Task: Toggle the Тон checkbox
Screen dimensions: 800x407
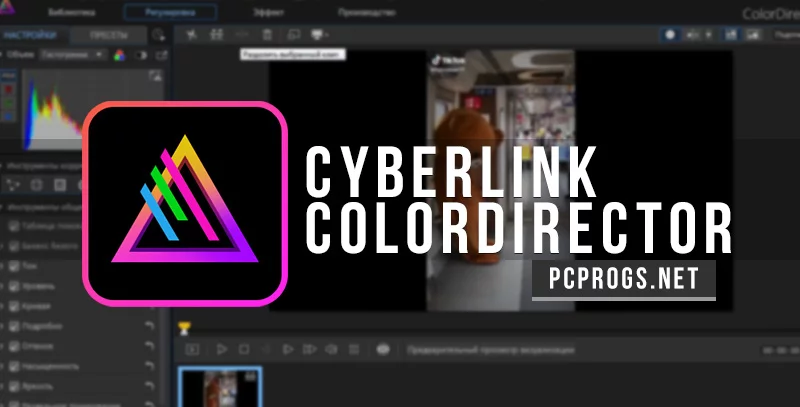Action: point(14,266)
